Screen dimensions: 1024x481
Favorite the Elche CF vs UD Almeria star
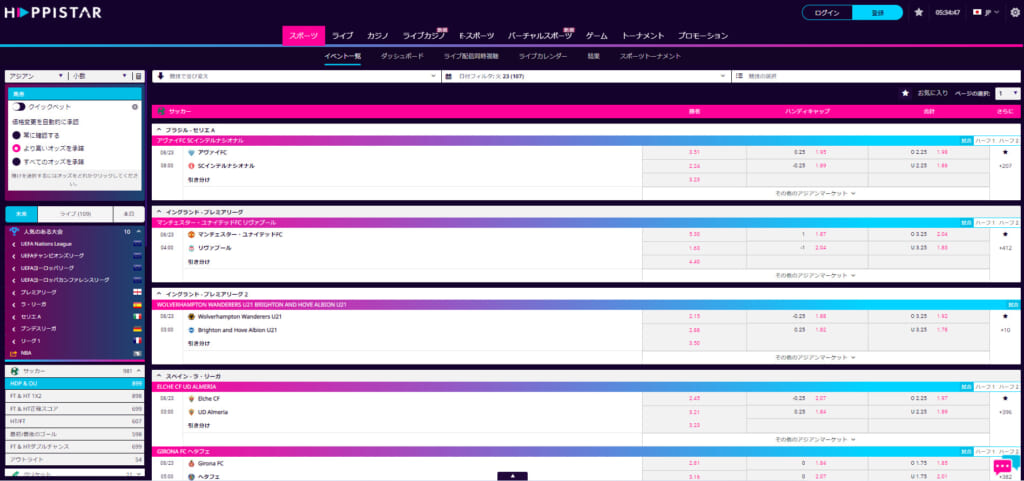tap(1005, 398)
